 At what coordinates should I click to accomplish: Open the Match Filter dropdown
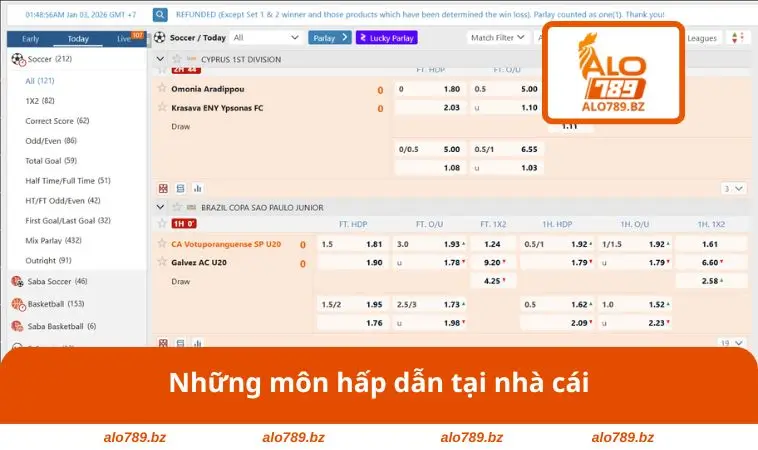(x=497, y=38)
